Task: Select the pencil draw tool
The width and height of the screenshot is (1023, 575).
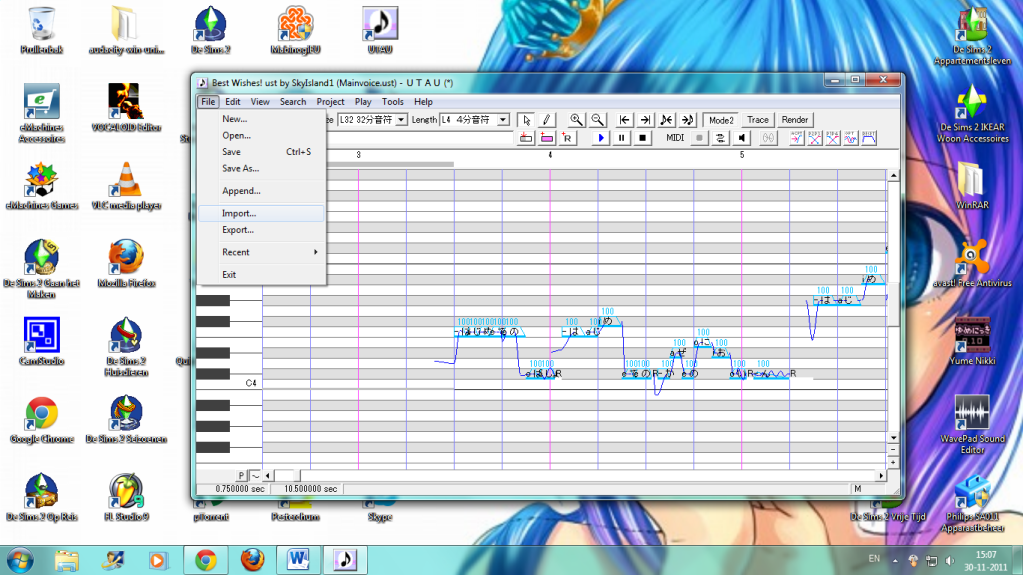Action: pos(547,120)
